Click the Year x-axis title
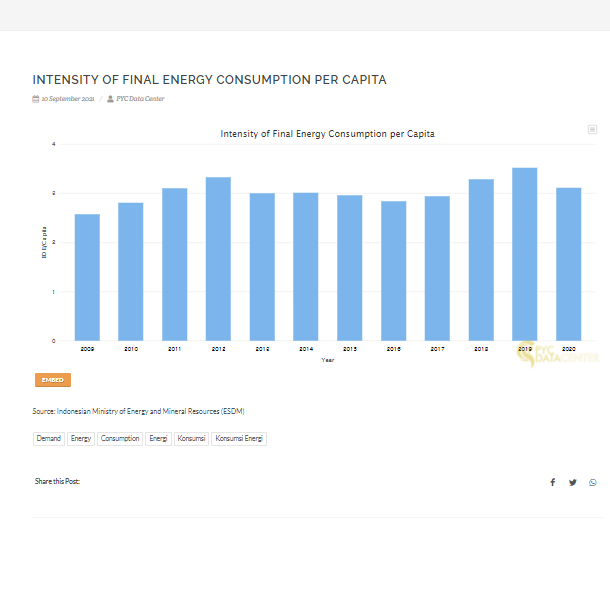Screen dimensions: 610x610 (328, 360)
